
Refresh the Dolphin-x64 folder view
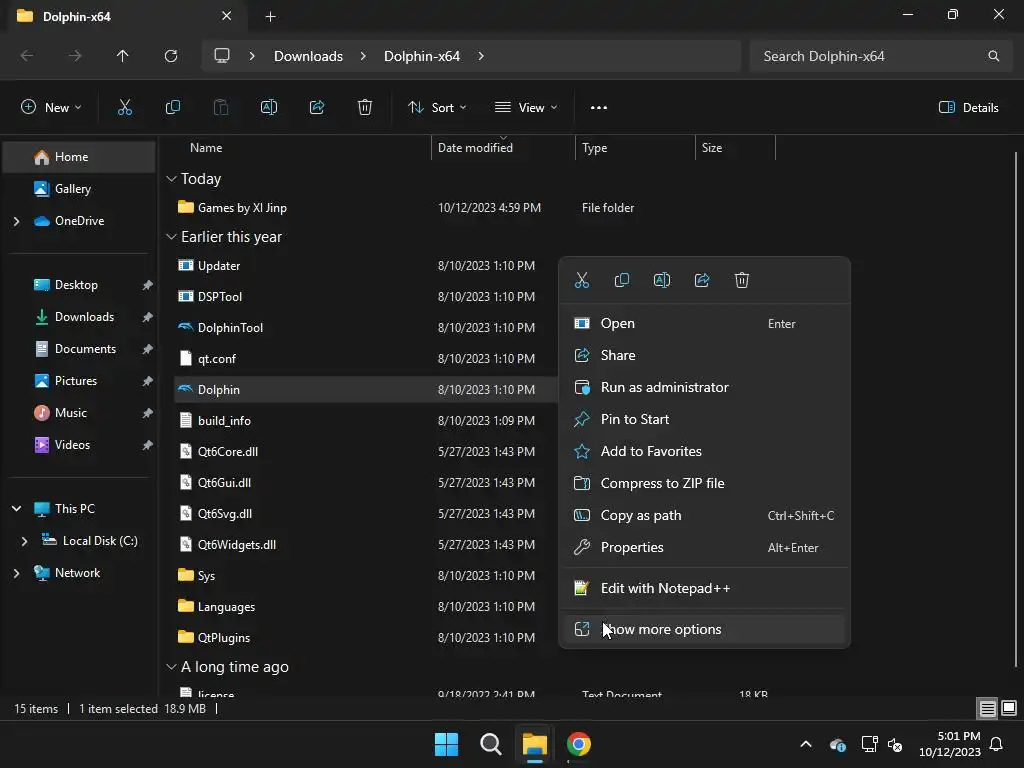171,56
